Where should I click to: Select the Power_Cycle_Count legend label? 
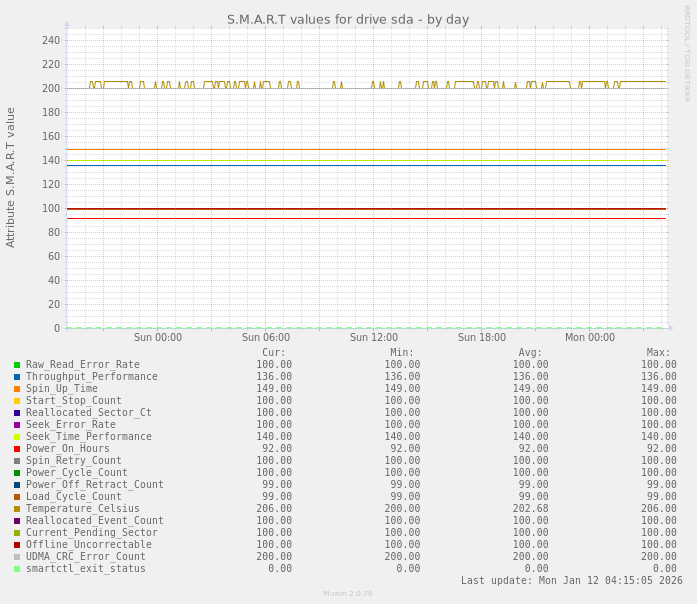(x=77, y=472)
